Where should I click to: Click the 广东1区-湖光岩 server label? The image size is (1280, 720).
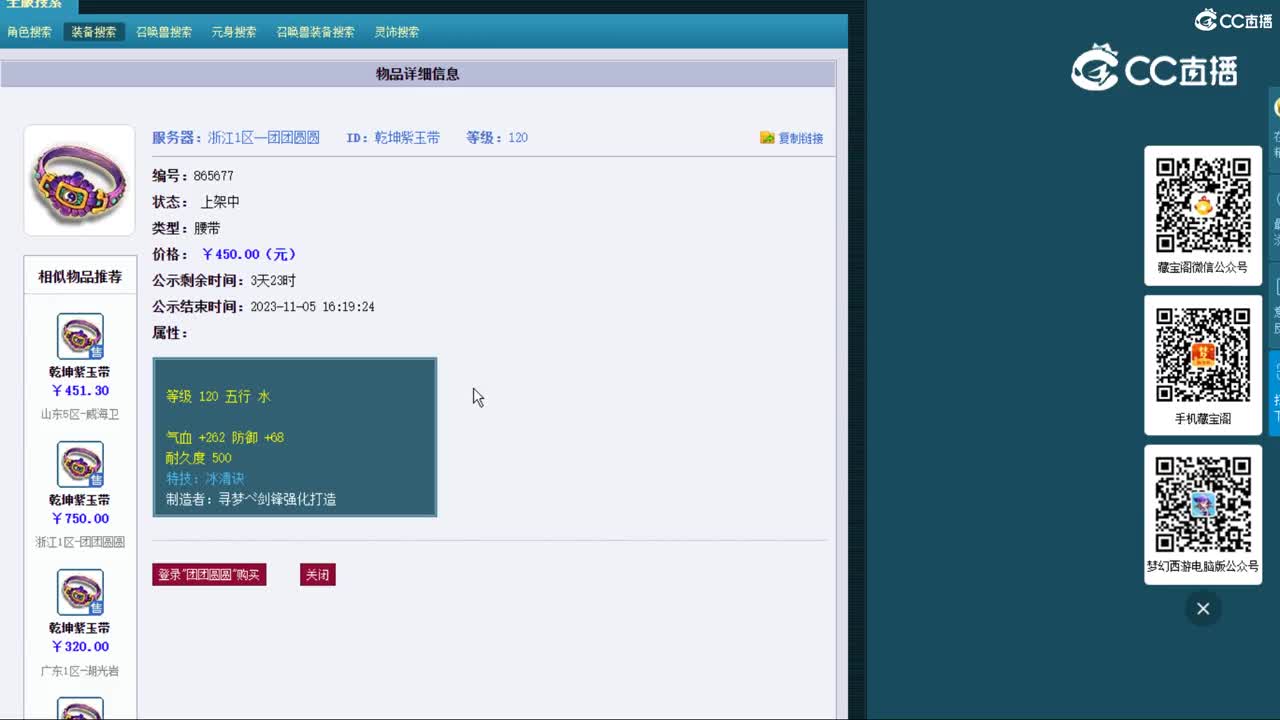pyautogui.click(x=80, y=671)
